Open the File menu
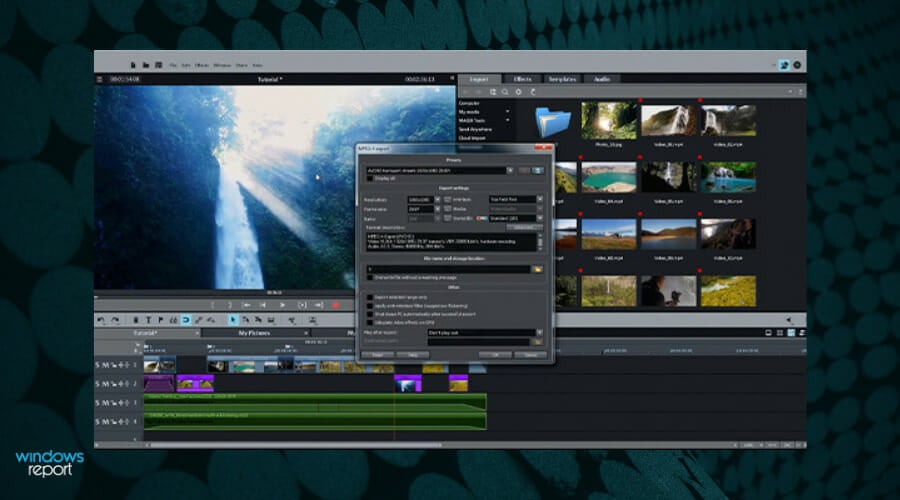This screenshot has width=900, height=500. pyautogui.click(x=173, y=65)
